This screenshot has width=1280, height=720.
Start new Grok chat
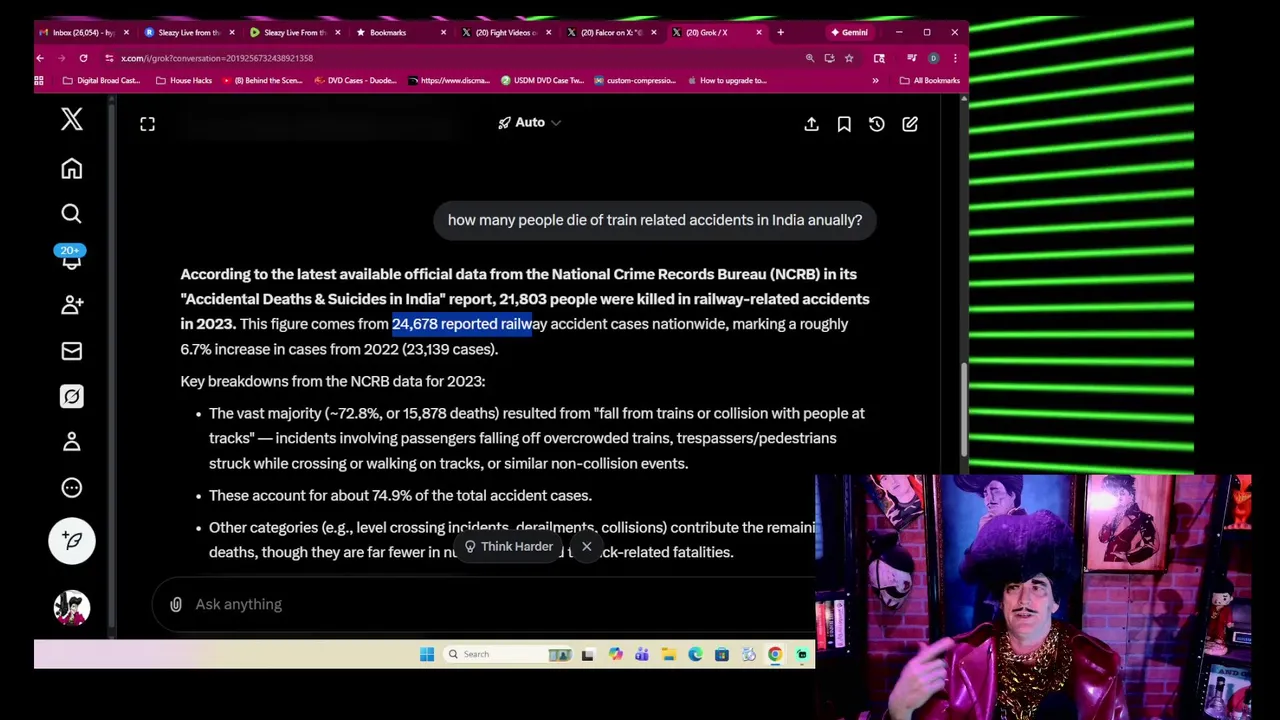coord(910,124)
